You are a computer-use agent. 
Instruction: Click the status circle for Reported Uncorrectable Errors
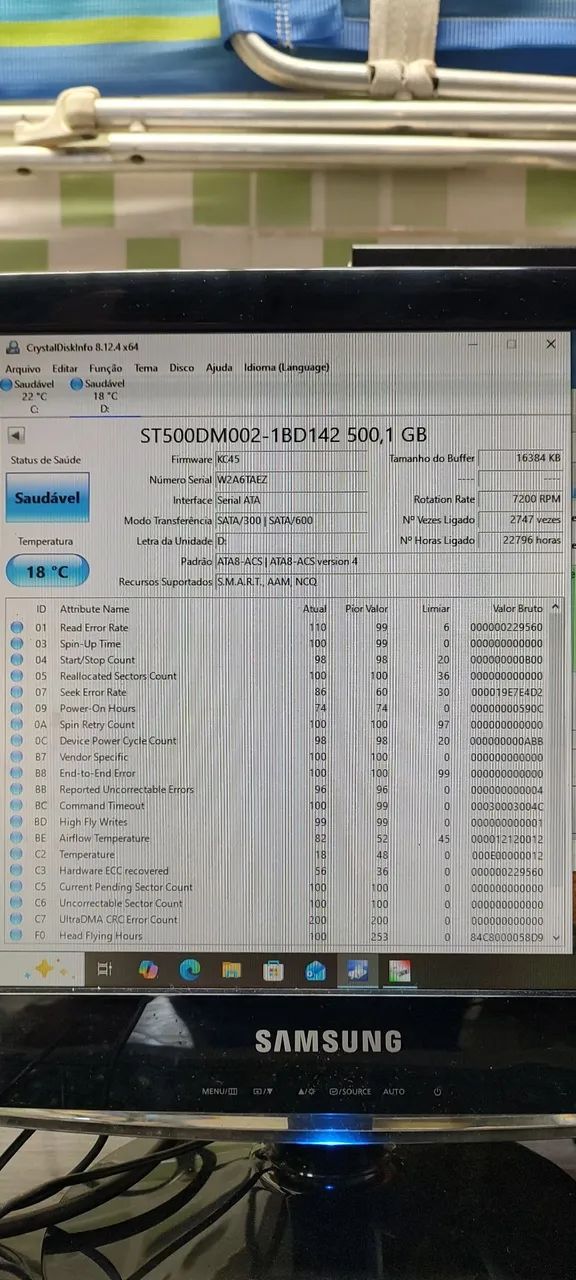point(16,789)
